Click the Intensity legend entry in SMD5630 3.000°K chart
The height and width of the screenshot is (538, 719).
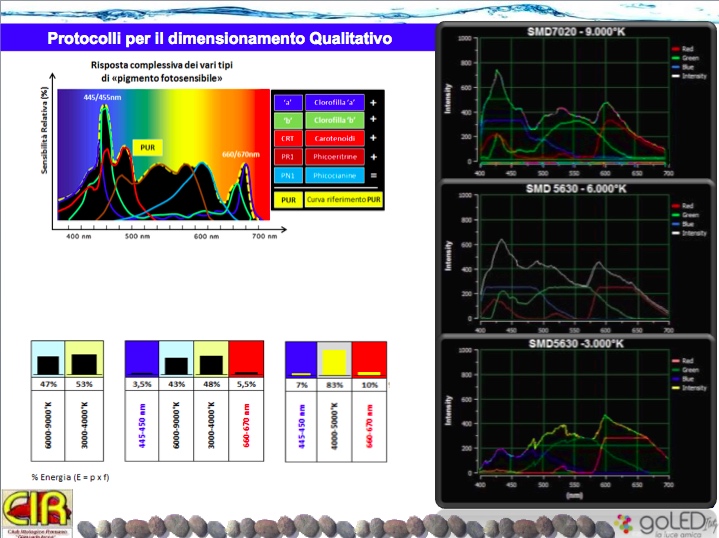point(689,388)
